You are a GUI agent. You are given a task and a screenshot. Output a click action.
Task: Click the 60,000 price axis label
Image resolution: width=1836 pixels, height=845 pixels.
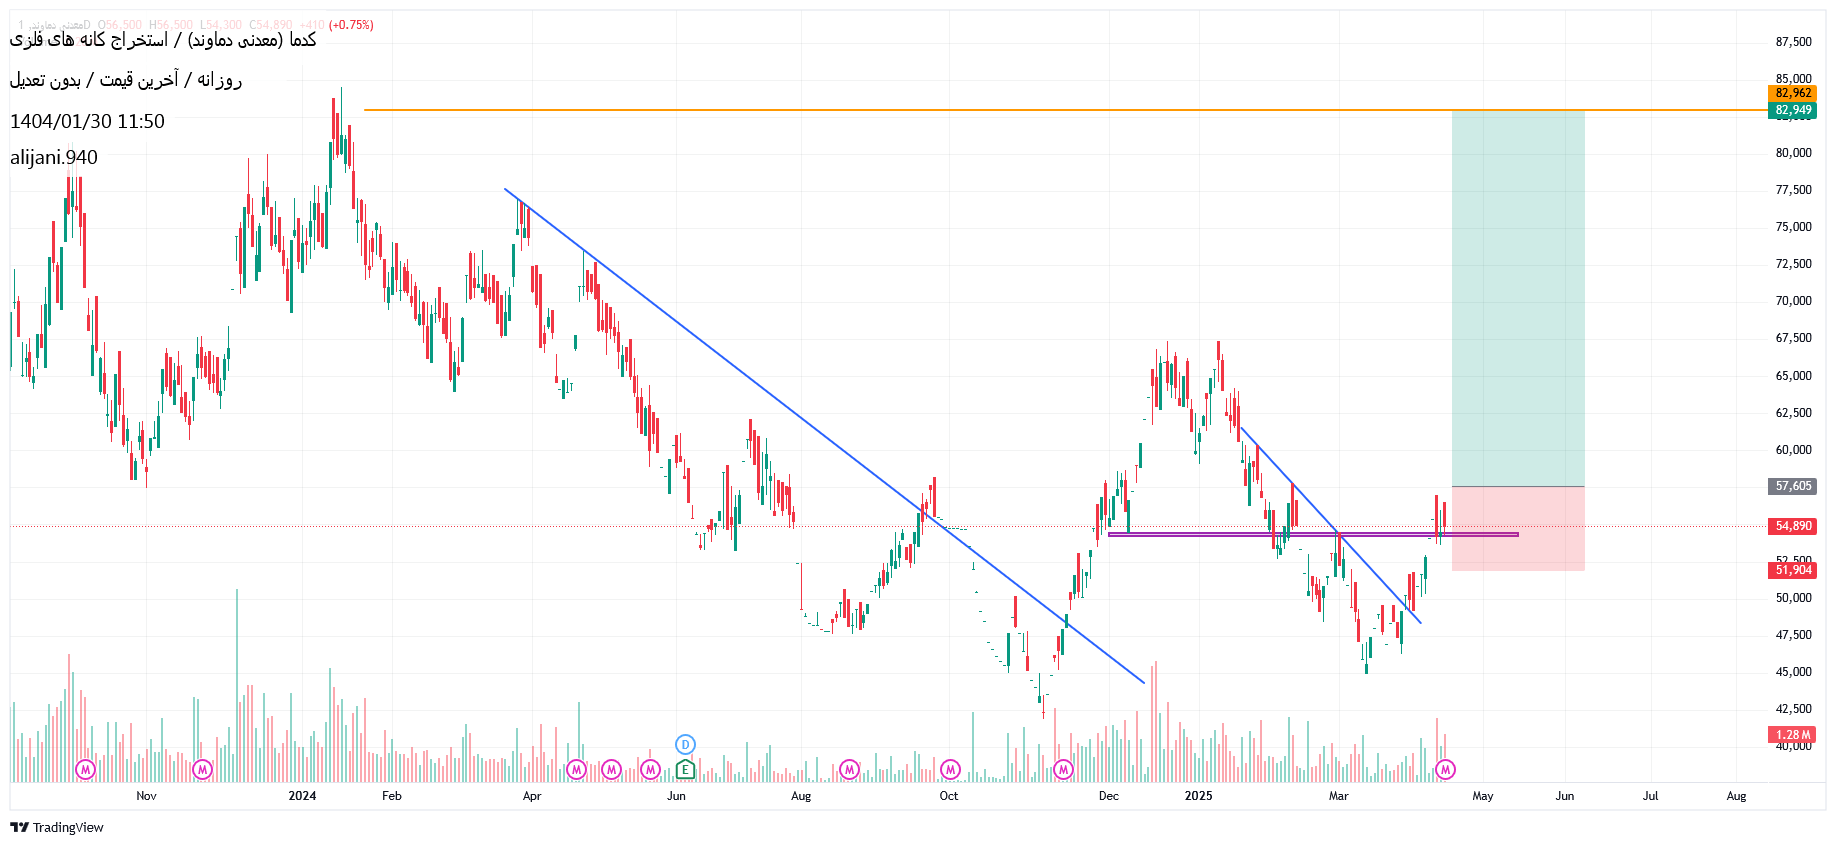point(1794,450)
